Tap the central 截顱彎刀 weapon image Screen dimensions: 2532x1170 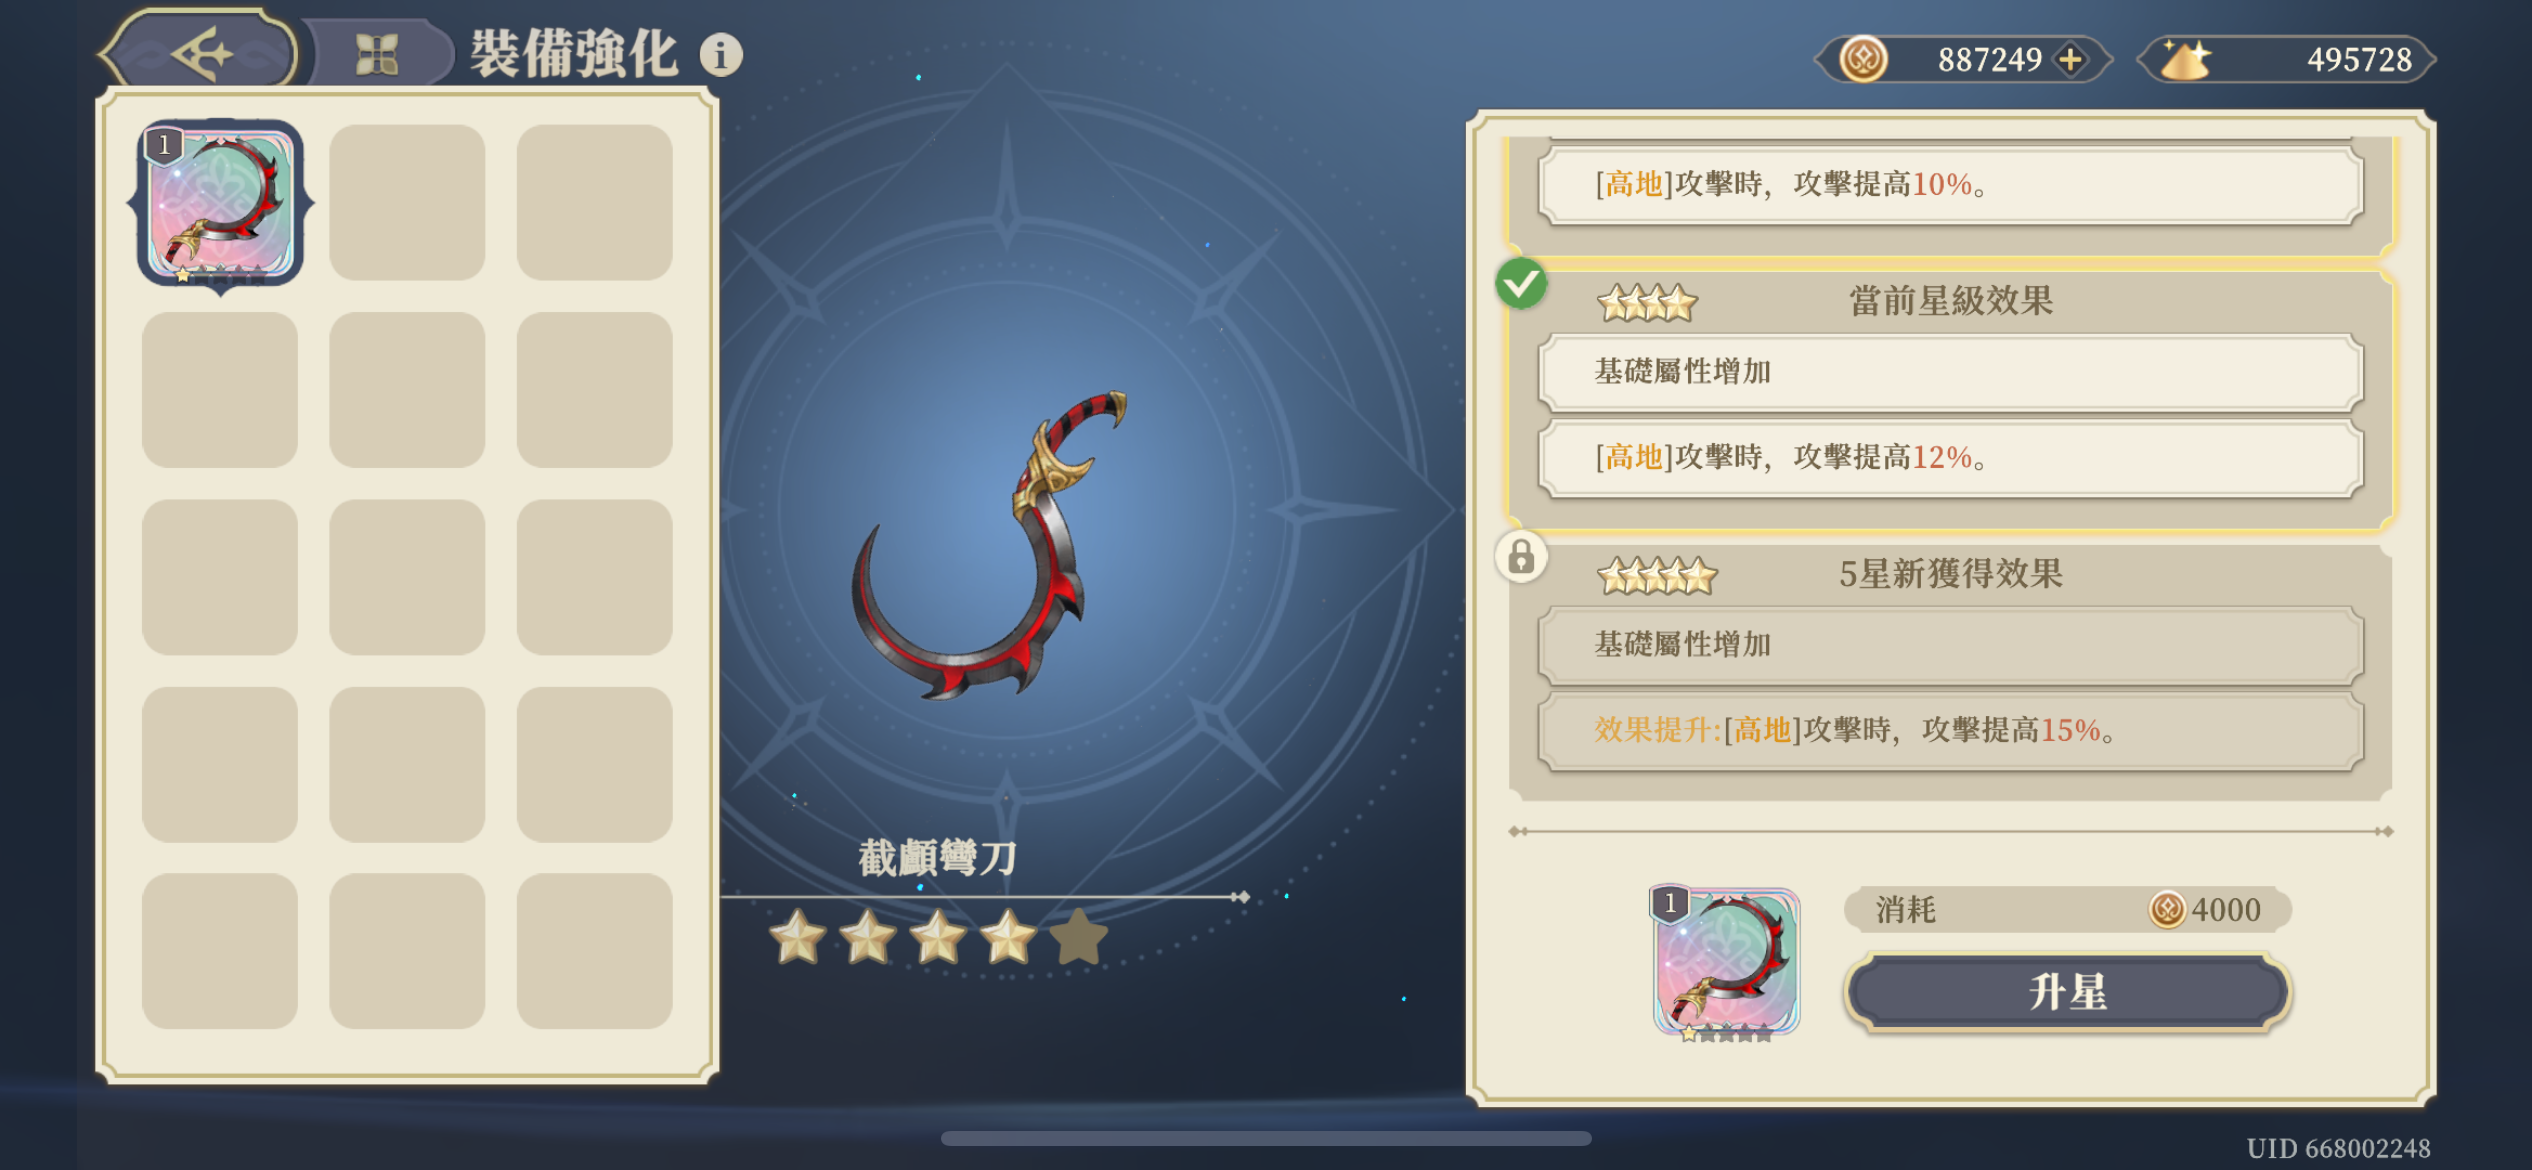click(990, 545)
